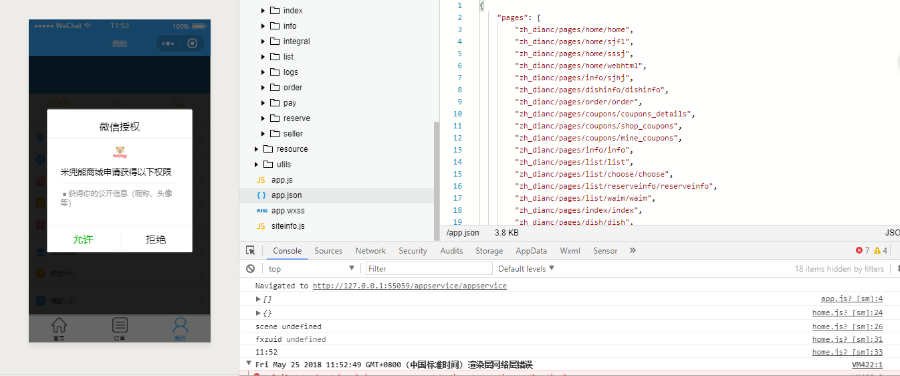Screen dimensions: 900x376
Task: Switch to the AppData tab
Action: 531,251
